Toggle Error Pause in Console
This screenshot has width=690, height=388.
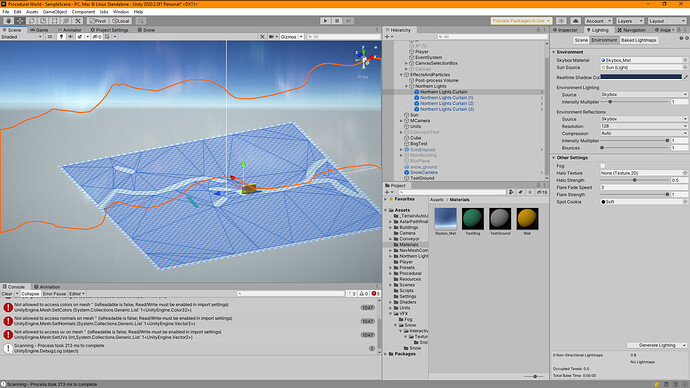pos(54,293)
